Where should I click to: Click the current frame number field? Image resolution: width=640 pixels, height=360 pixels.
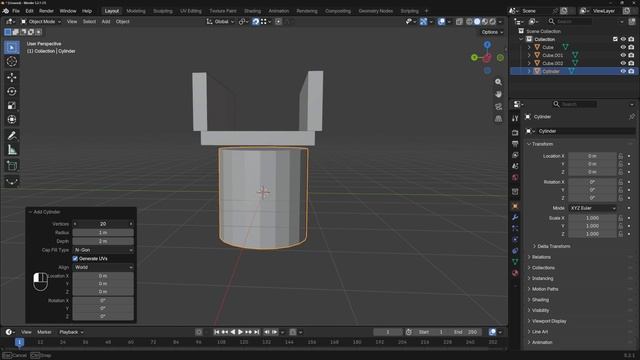pyautogui.click(x=388, y=332)
